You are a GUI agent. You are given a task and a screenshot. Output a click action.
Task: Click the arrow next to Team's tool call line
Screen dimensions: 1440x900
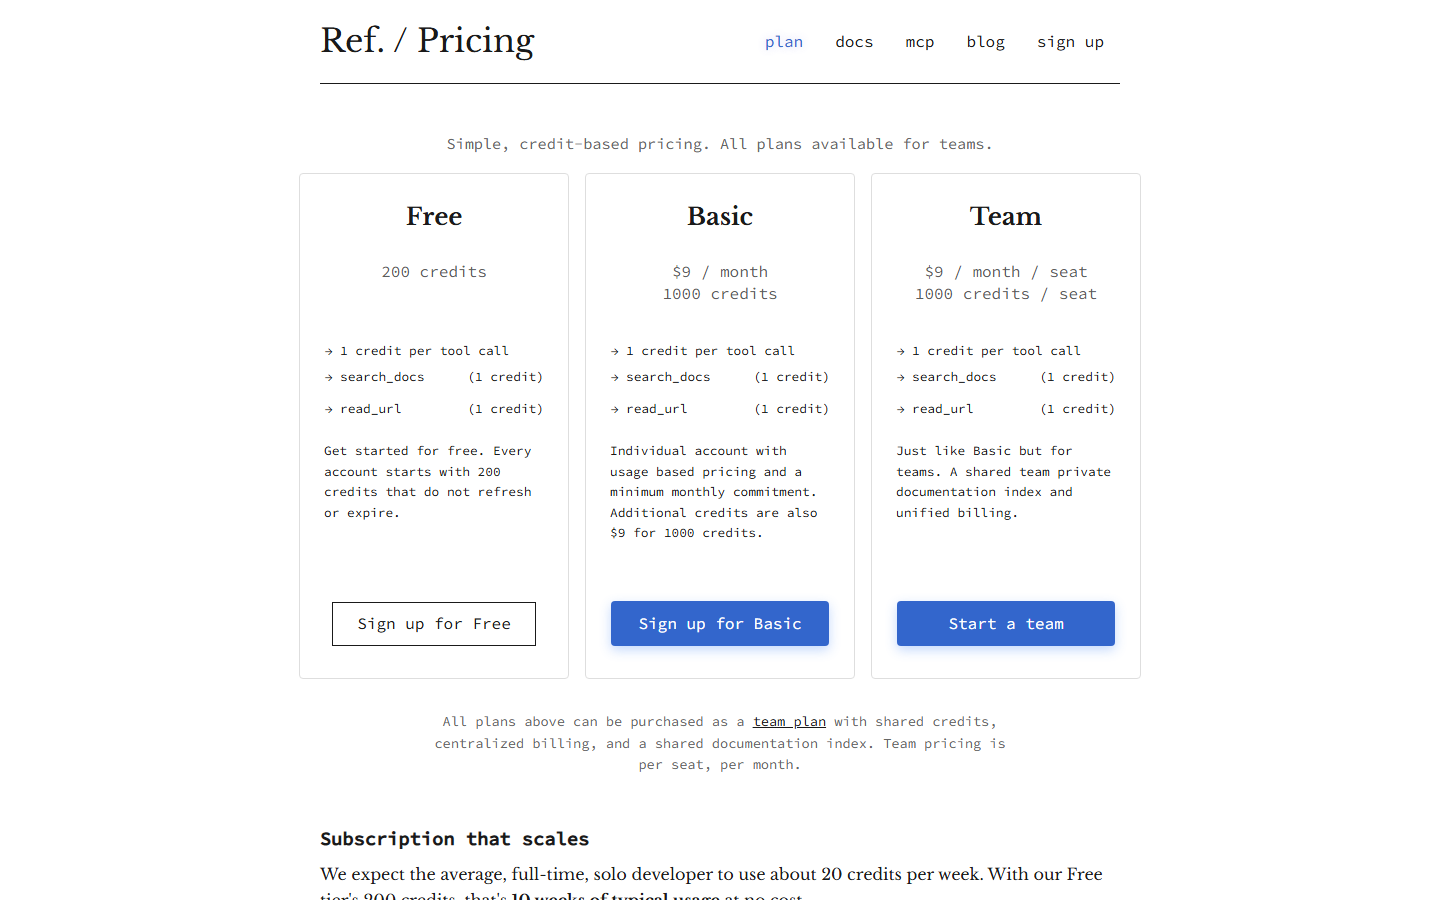pyautogui.click(x=901, y=352)
